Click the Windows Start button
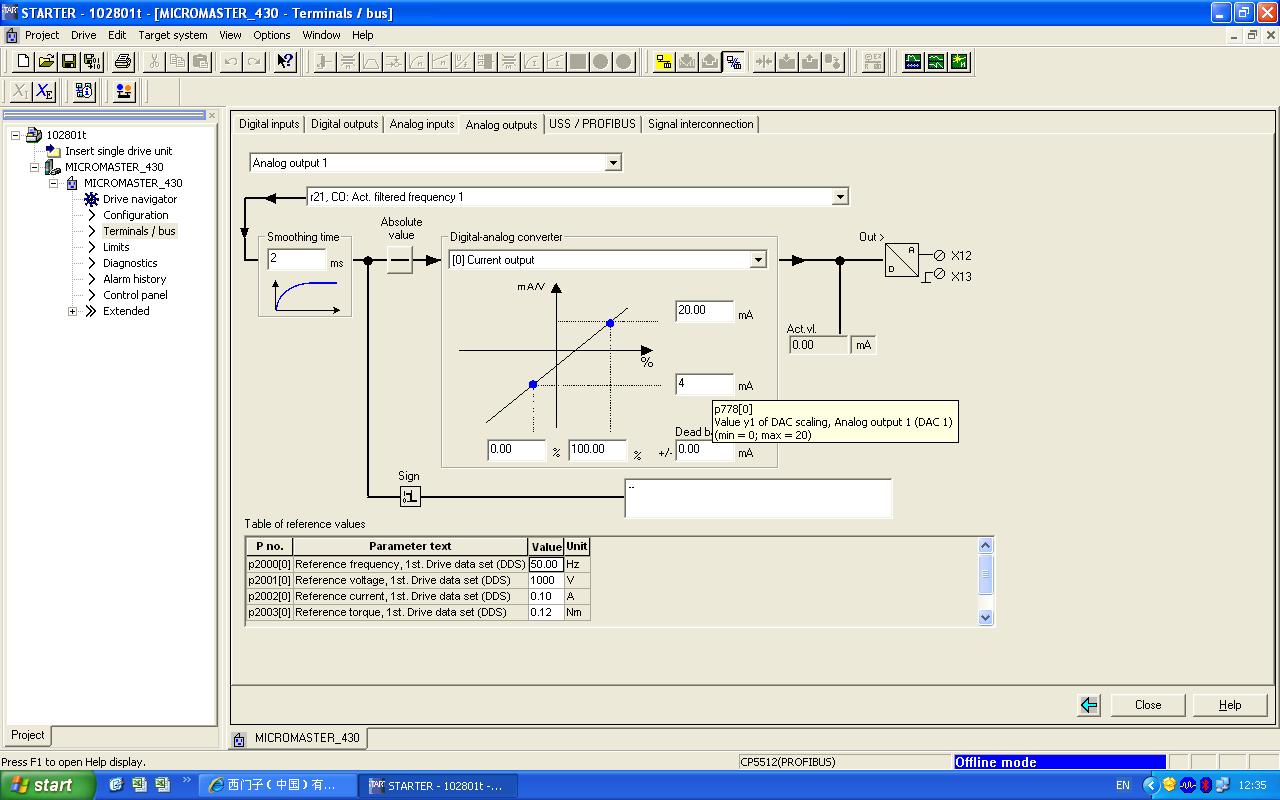1280x800 pixels. coord(48,785)
